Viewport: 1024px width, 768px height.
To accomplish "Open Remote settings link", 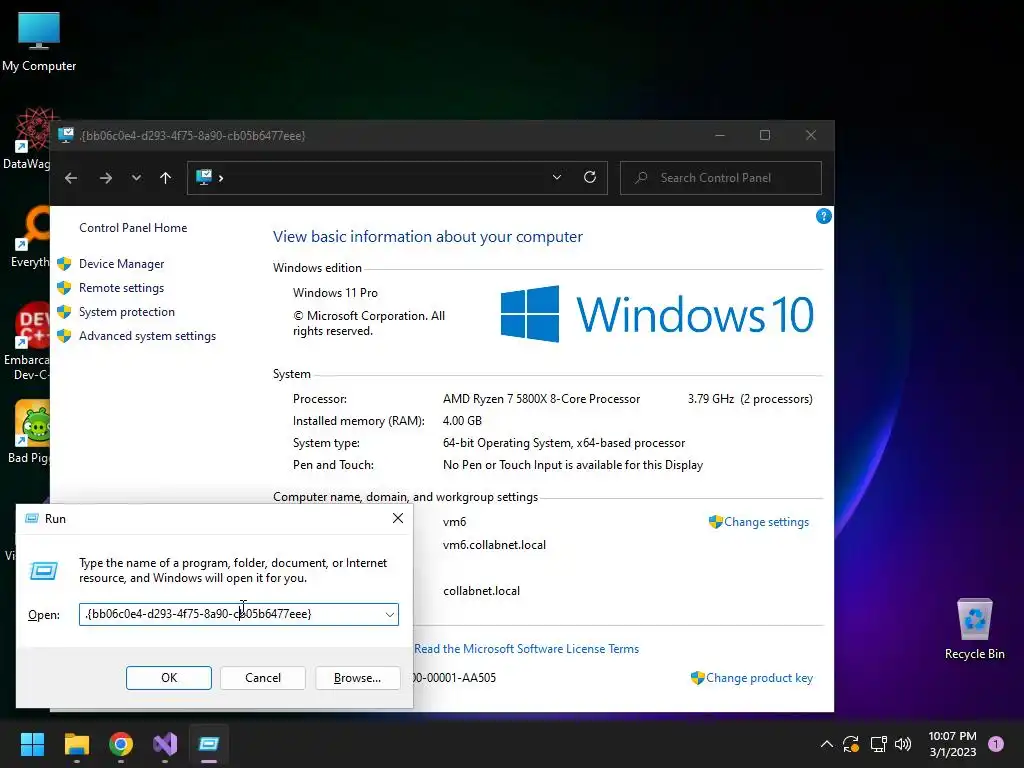I will click(x=121, y=288).
